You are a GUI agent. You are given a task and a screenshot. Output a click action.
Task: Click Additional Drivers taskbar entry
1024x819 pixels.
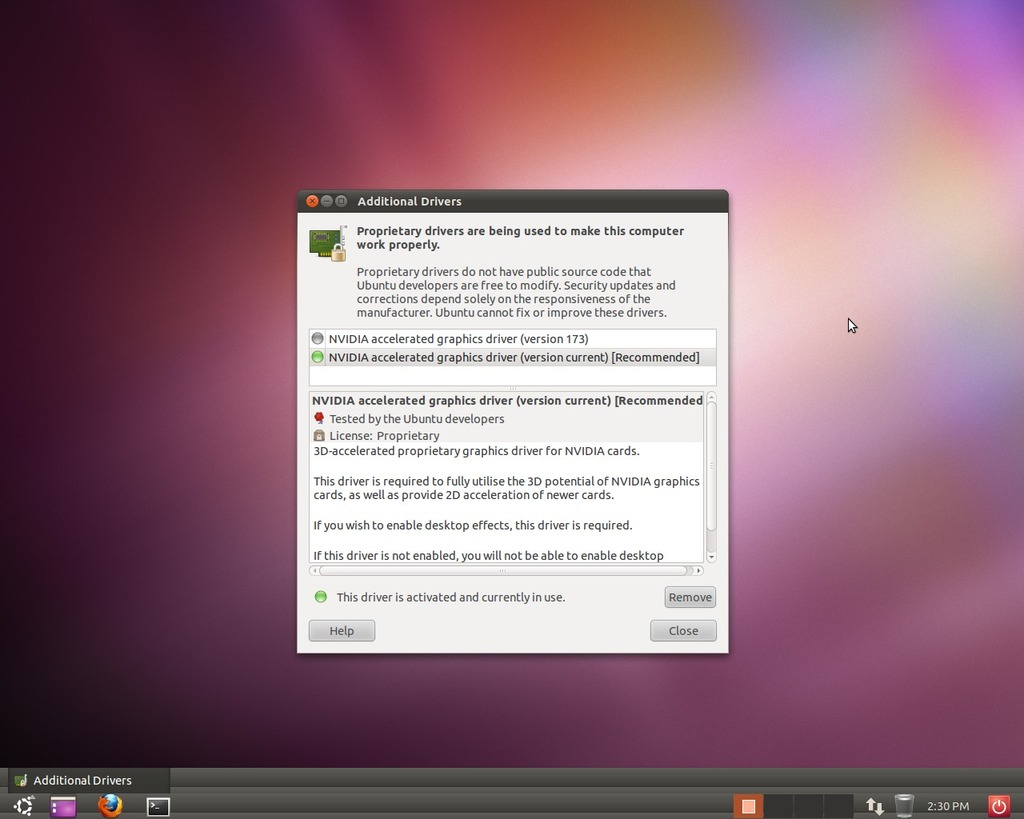[x=89, y=780]
